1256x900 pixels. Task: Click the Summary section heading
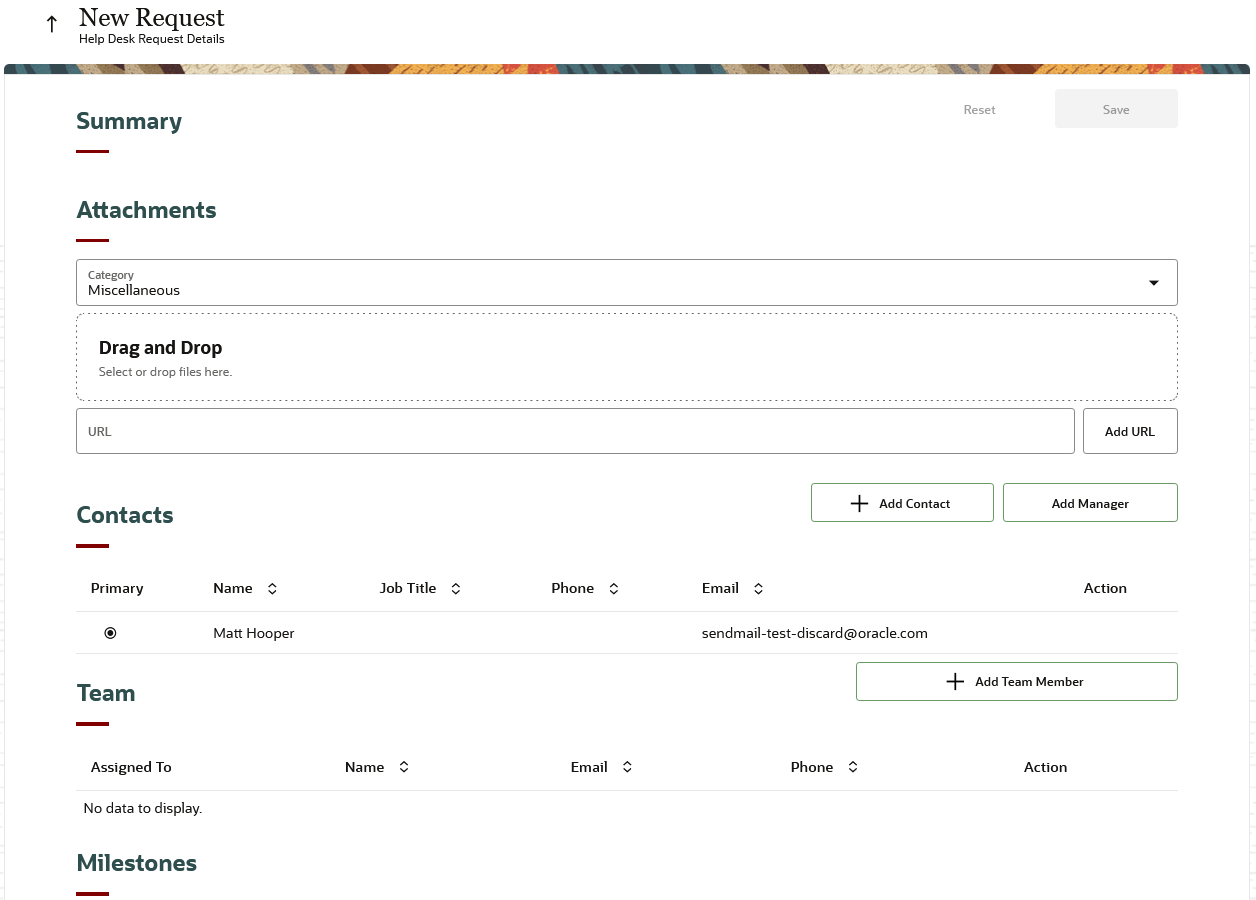(x=129, y=121)
